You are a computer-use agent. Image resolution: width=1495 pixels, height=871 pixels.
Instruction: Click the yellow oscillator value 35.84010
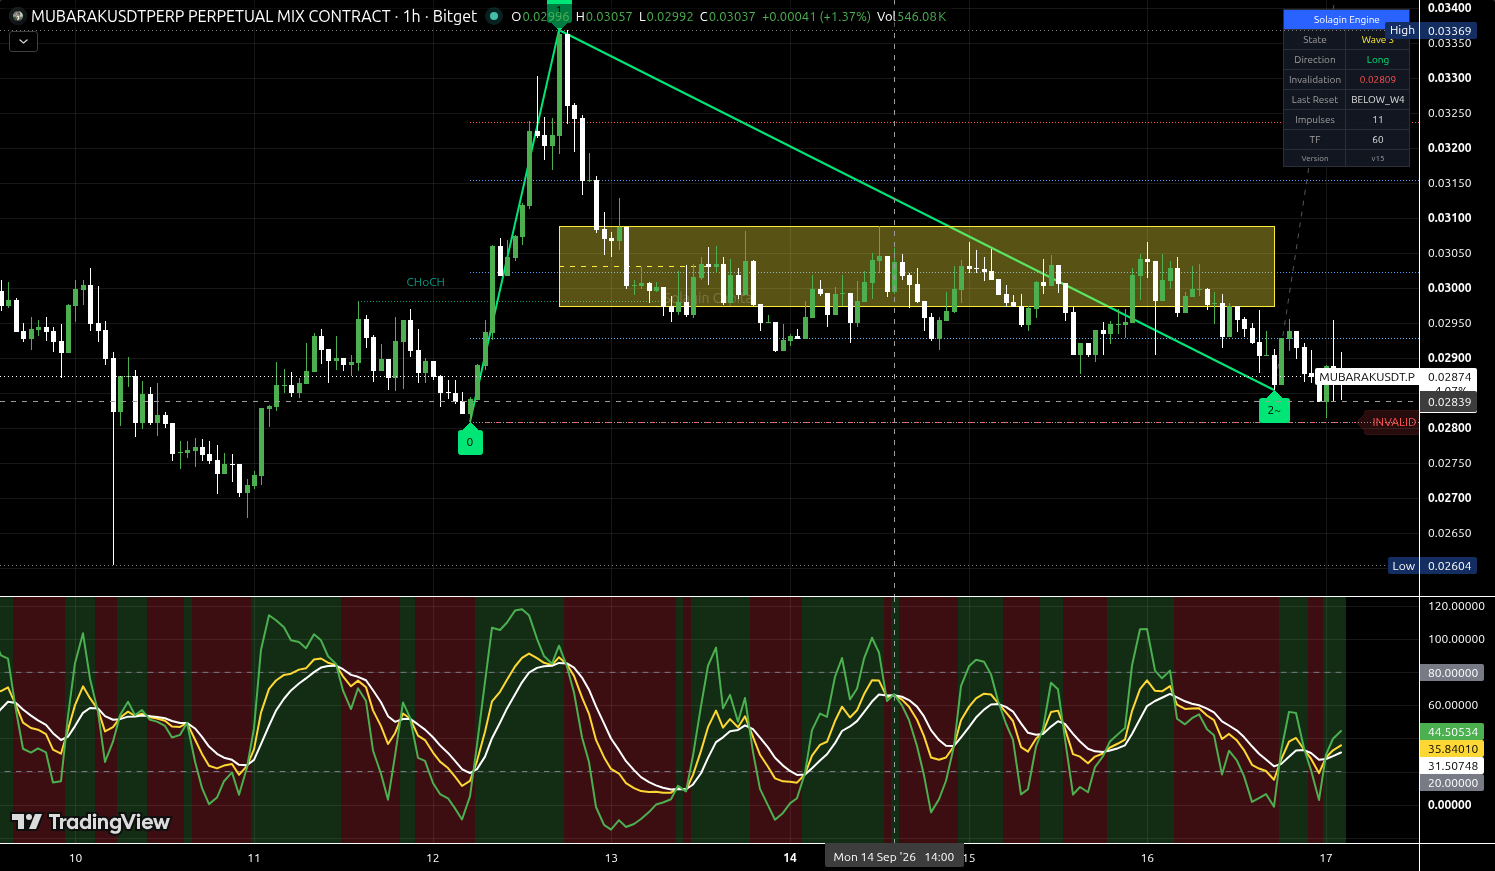tap(1452, 749)
